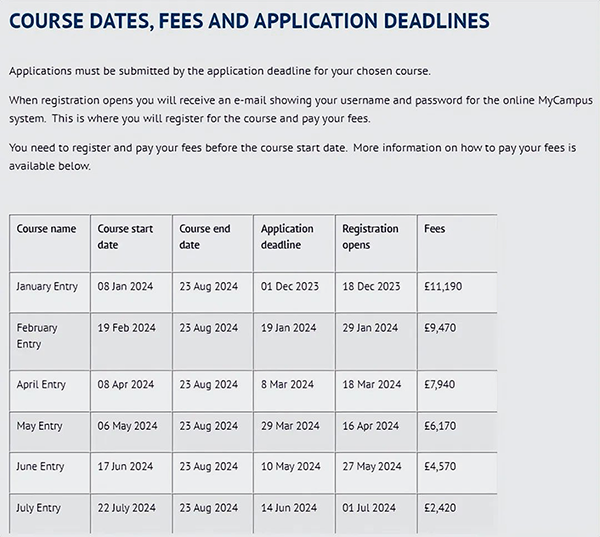Select the £2,420 July Entry fee cell
Viewport: 600px width, 537px height.
tap(441, 508)
